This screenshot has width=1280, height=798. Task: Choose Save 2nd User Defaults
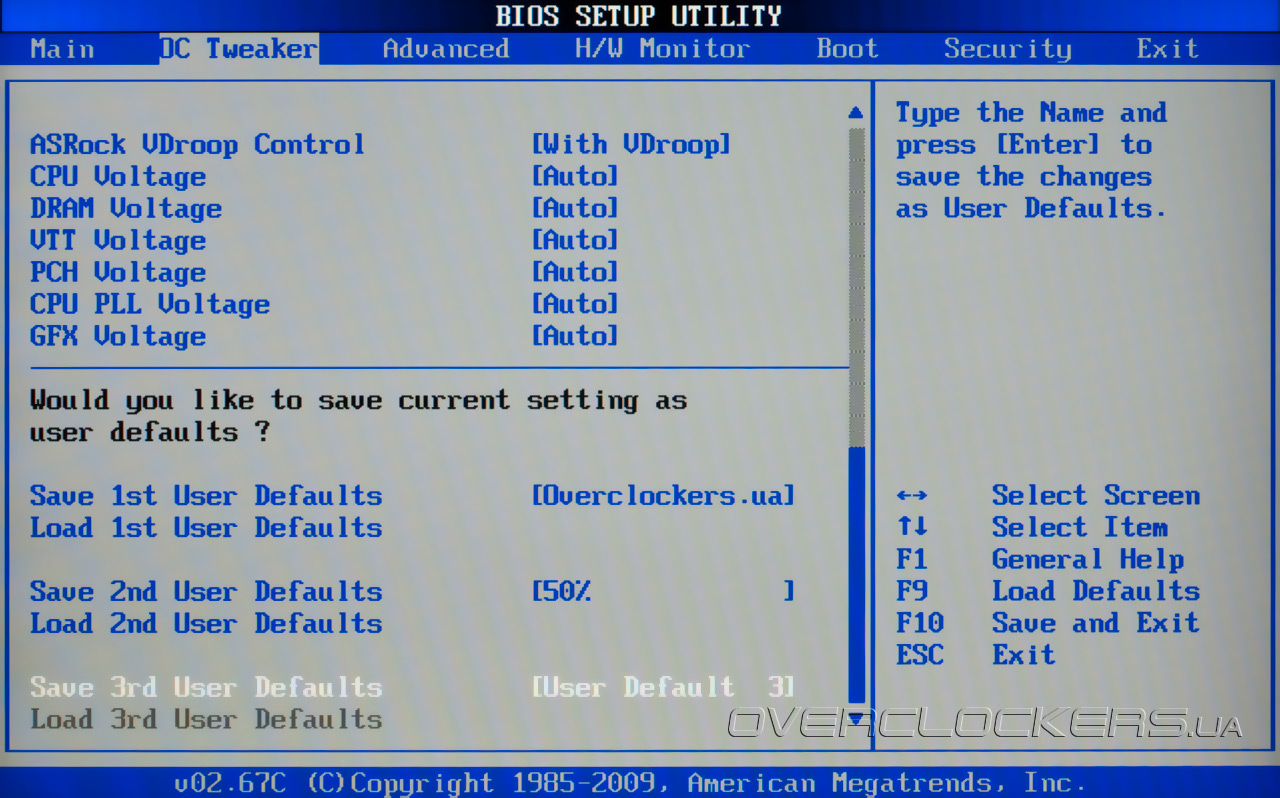pos(206,592)
